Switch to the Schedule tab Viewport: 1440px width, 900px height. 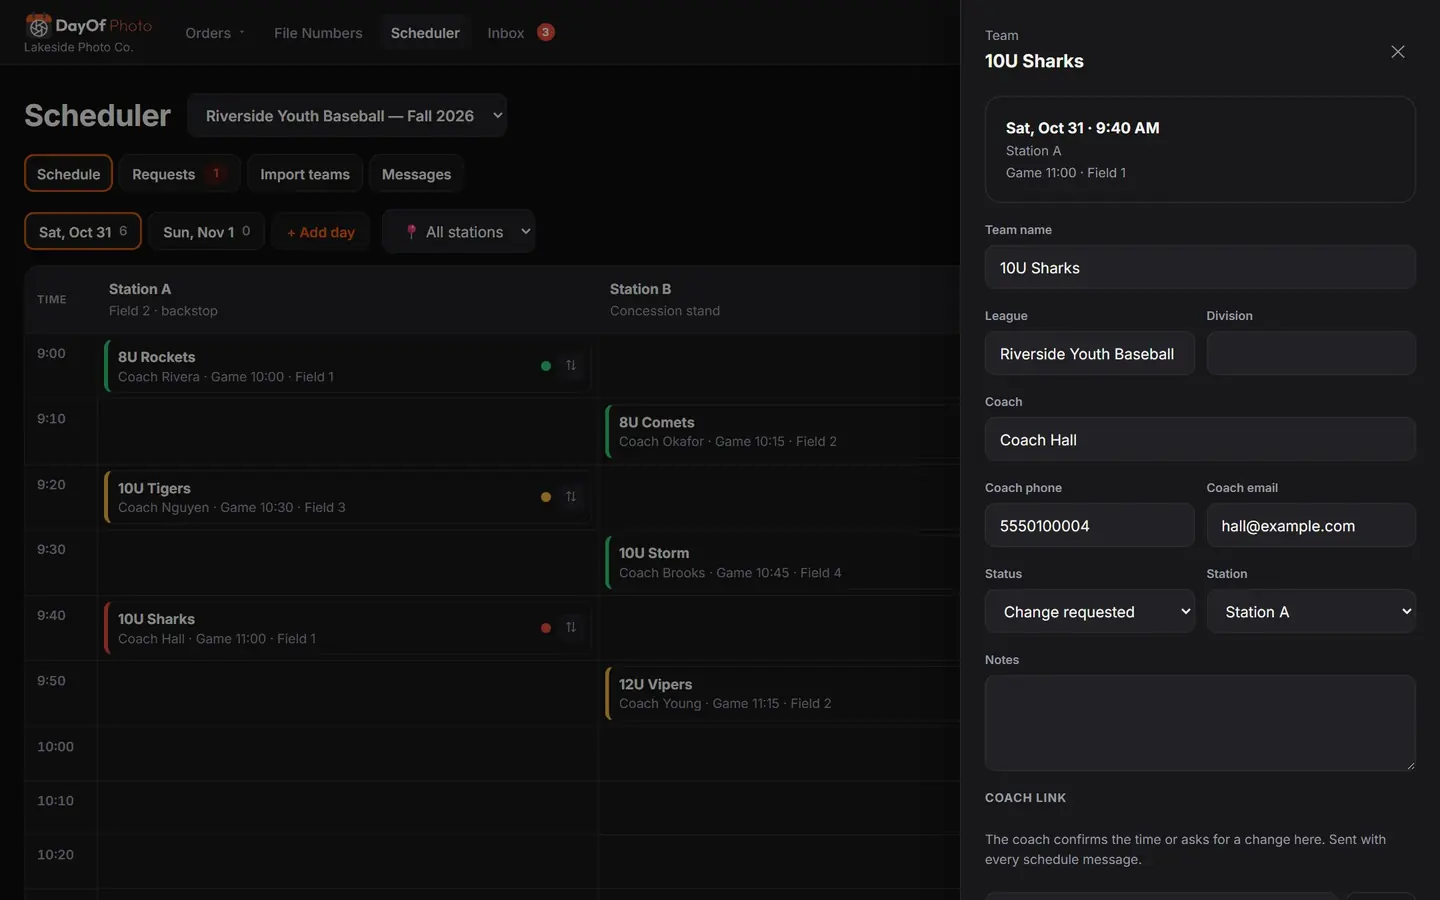[x=68, y=173]
